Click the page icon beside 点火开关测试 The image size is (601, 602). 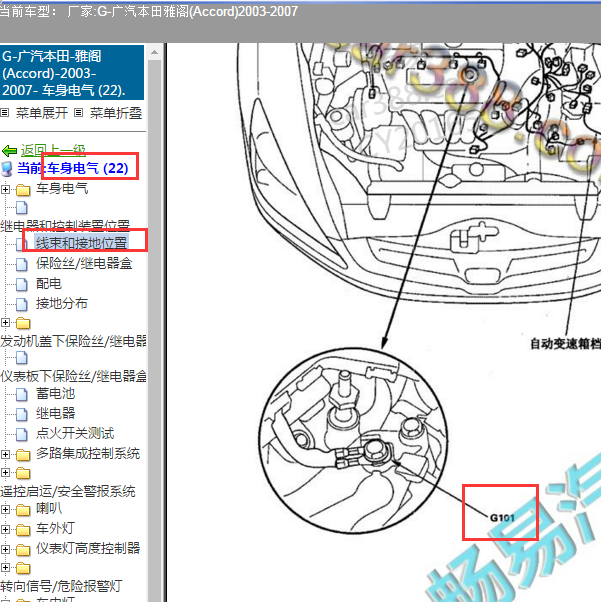click(x=22, y=434)
